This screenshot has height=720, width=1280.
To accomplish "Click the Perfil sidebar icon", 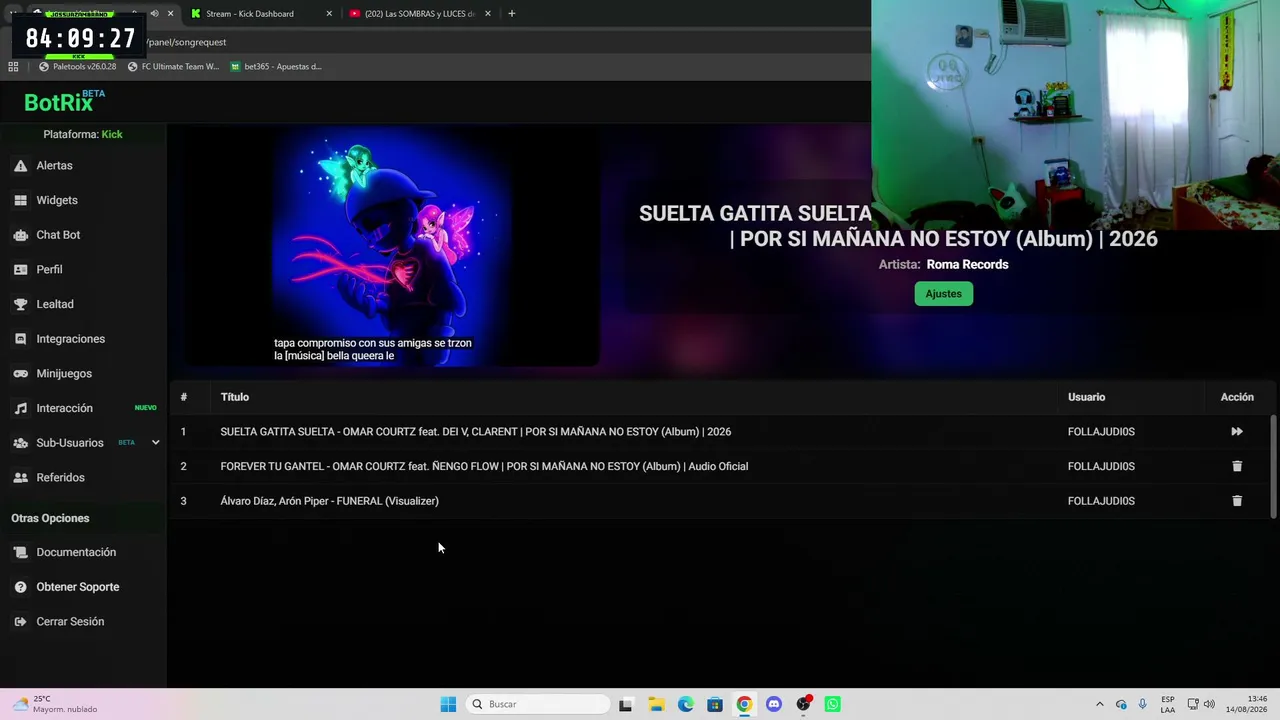I will click(x=20, y=270).
